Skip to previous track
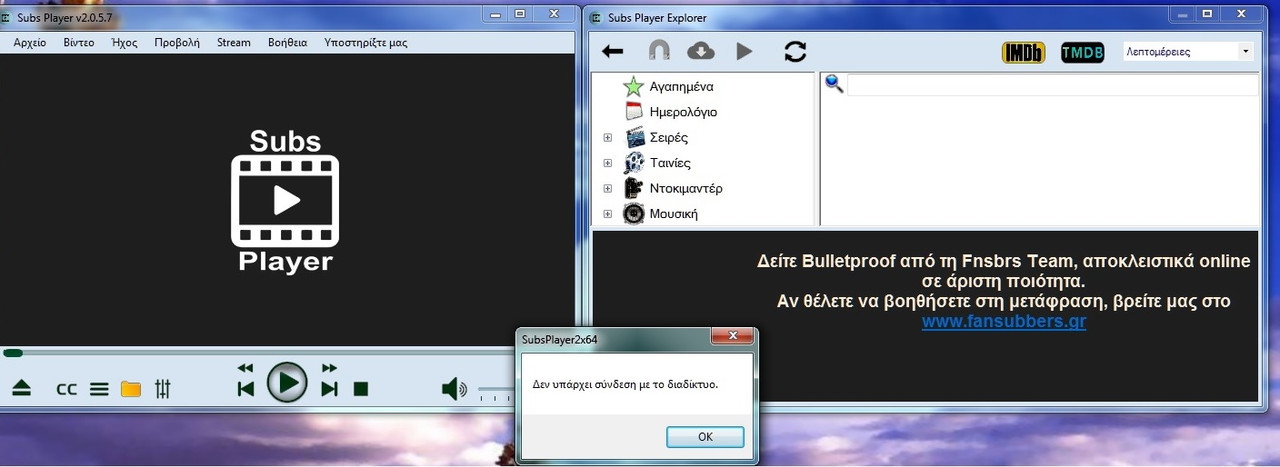The image size is (1280, 467). point(246,389)
